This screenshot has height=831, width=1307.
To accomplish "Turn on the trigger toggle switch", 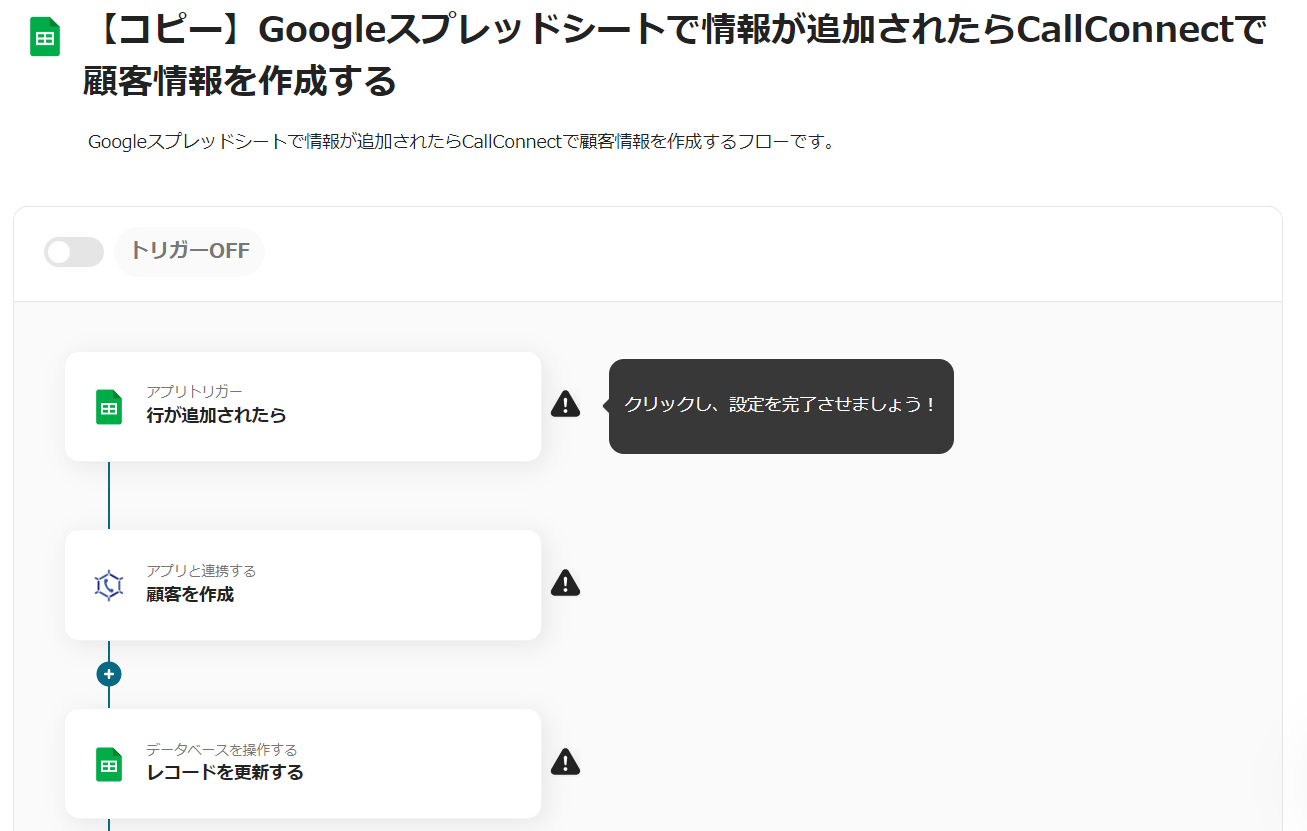I will pyautogui.click(x=74, y=252).
